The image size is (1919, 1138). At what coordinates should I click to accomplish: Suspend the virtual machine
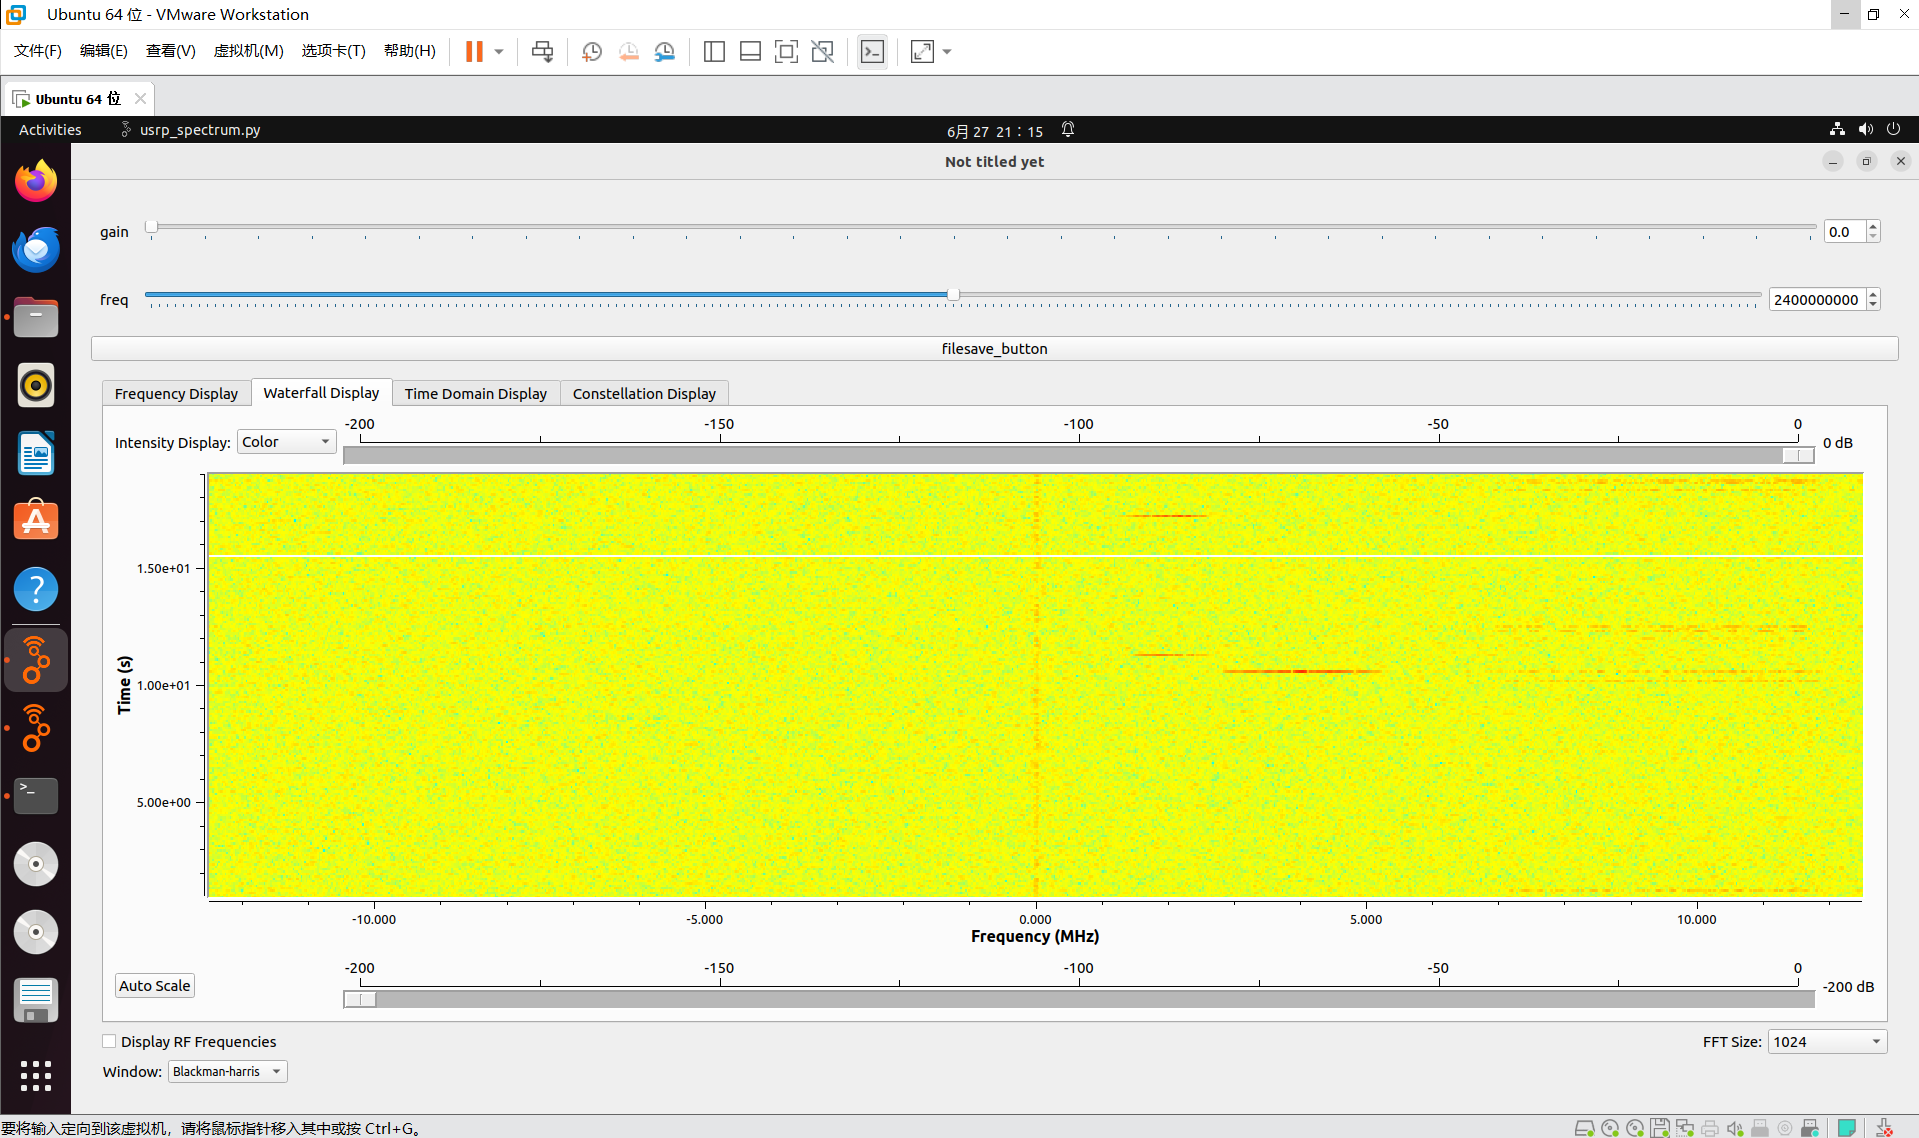(x=475, y=51)
